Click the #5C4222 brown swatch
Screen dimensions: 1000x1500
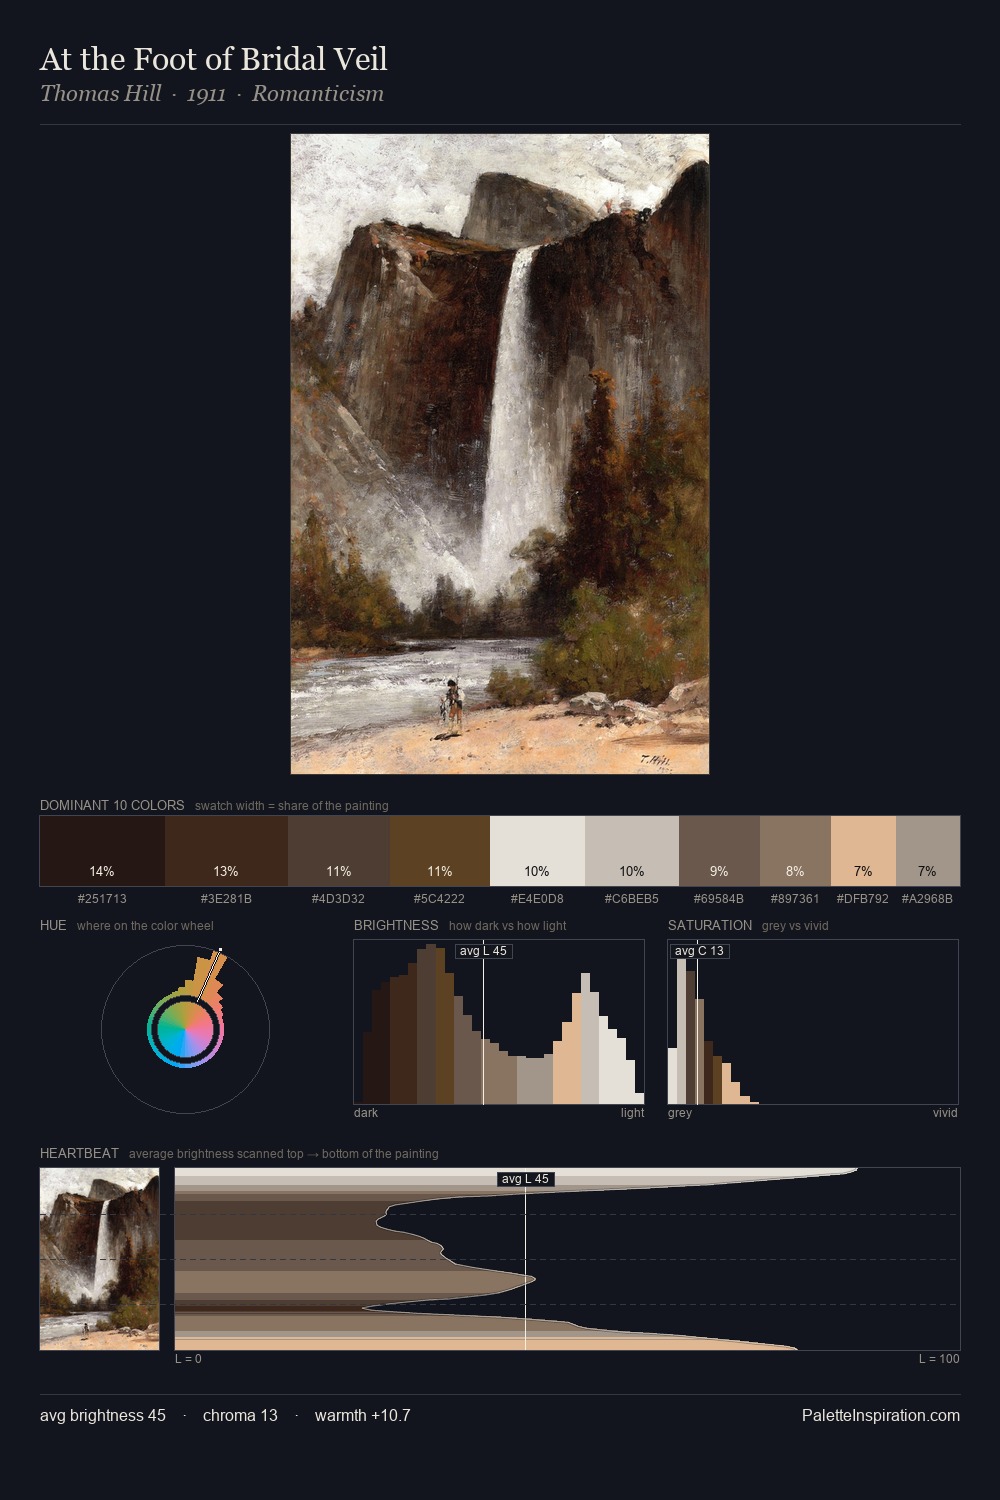(440, 851)
